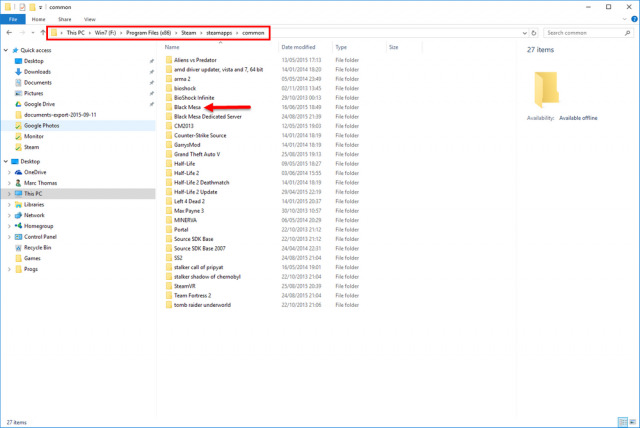The height and width of the screenshot is (428, 640).
Task: Select the BioShock Infinite folder
Action: tap(194, 98)
